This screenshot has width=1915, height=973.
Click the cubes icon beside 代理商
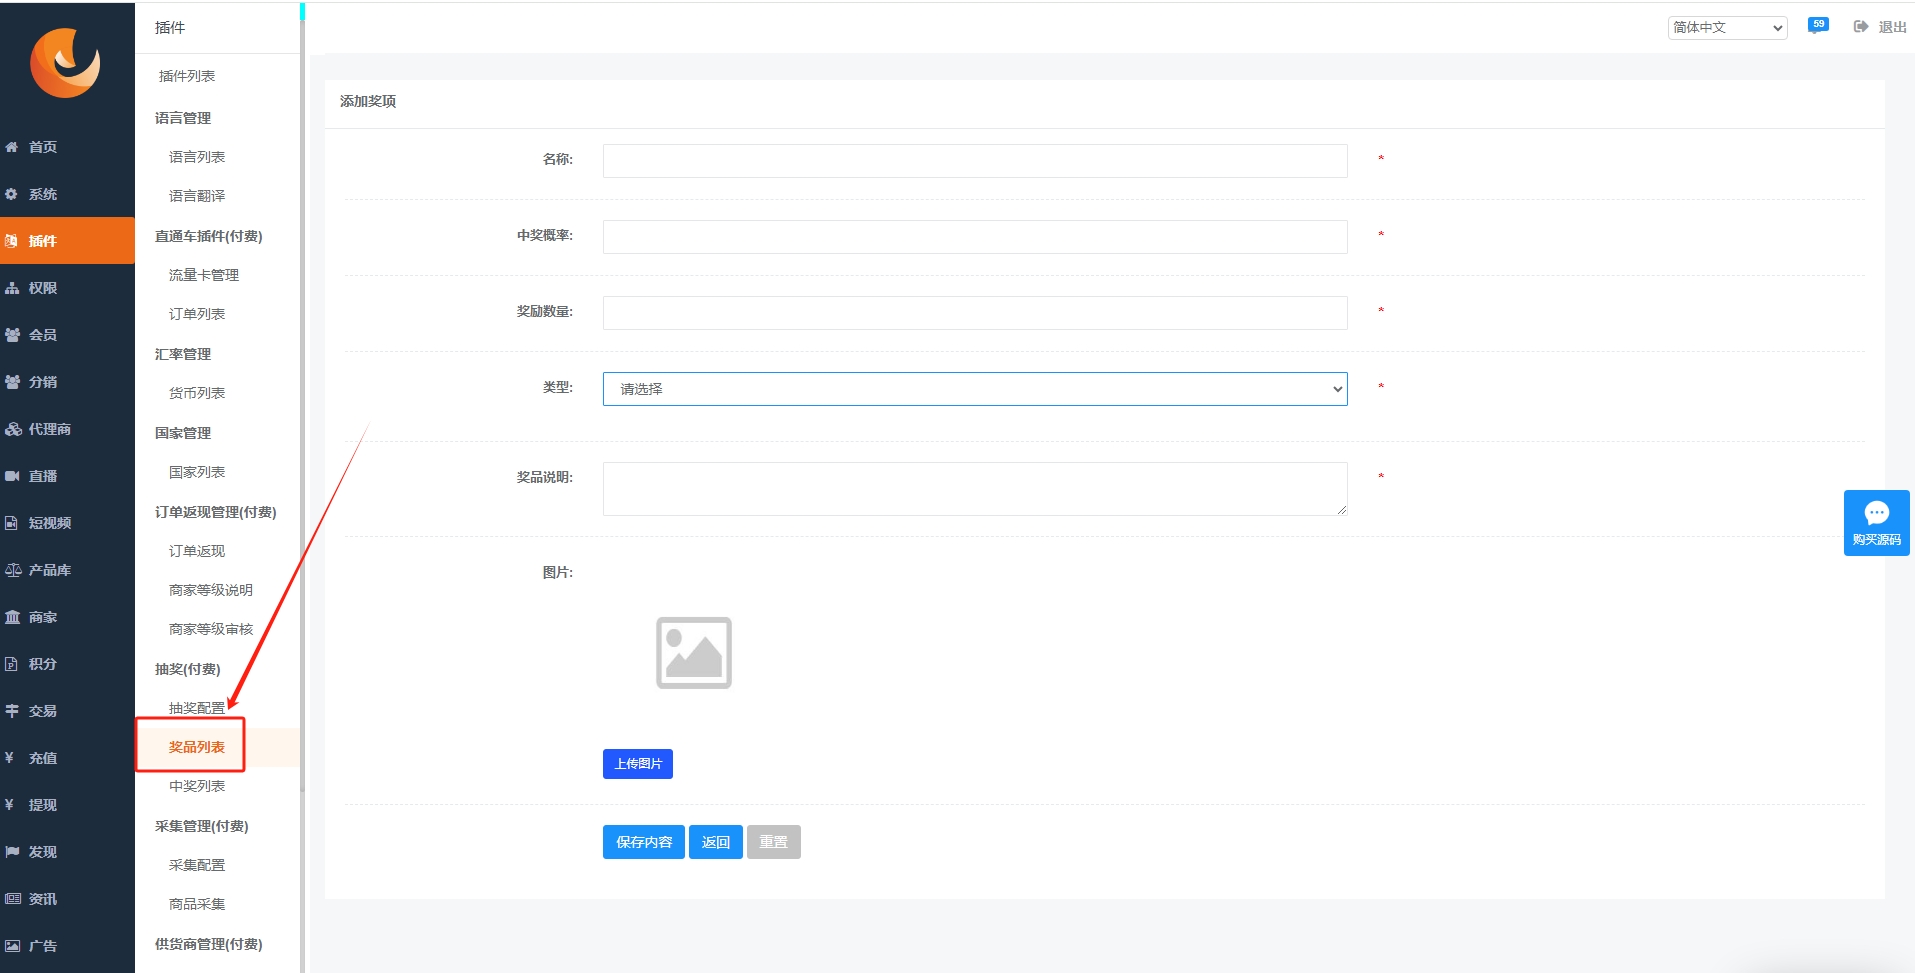(12, 429)
